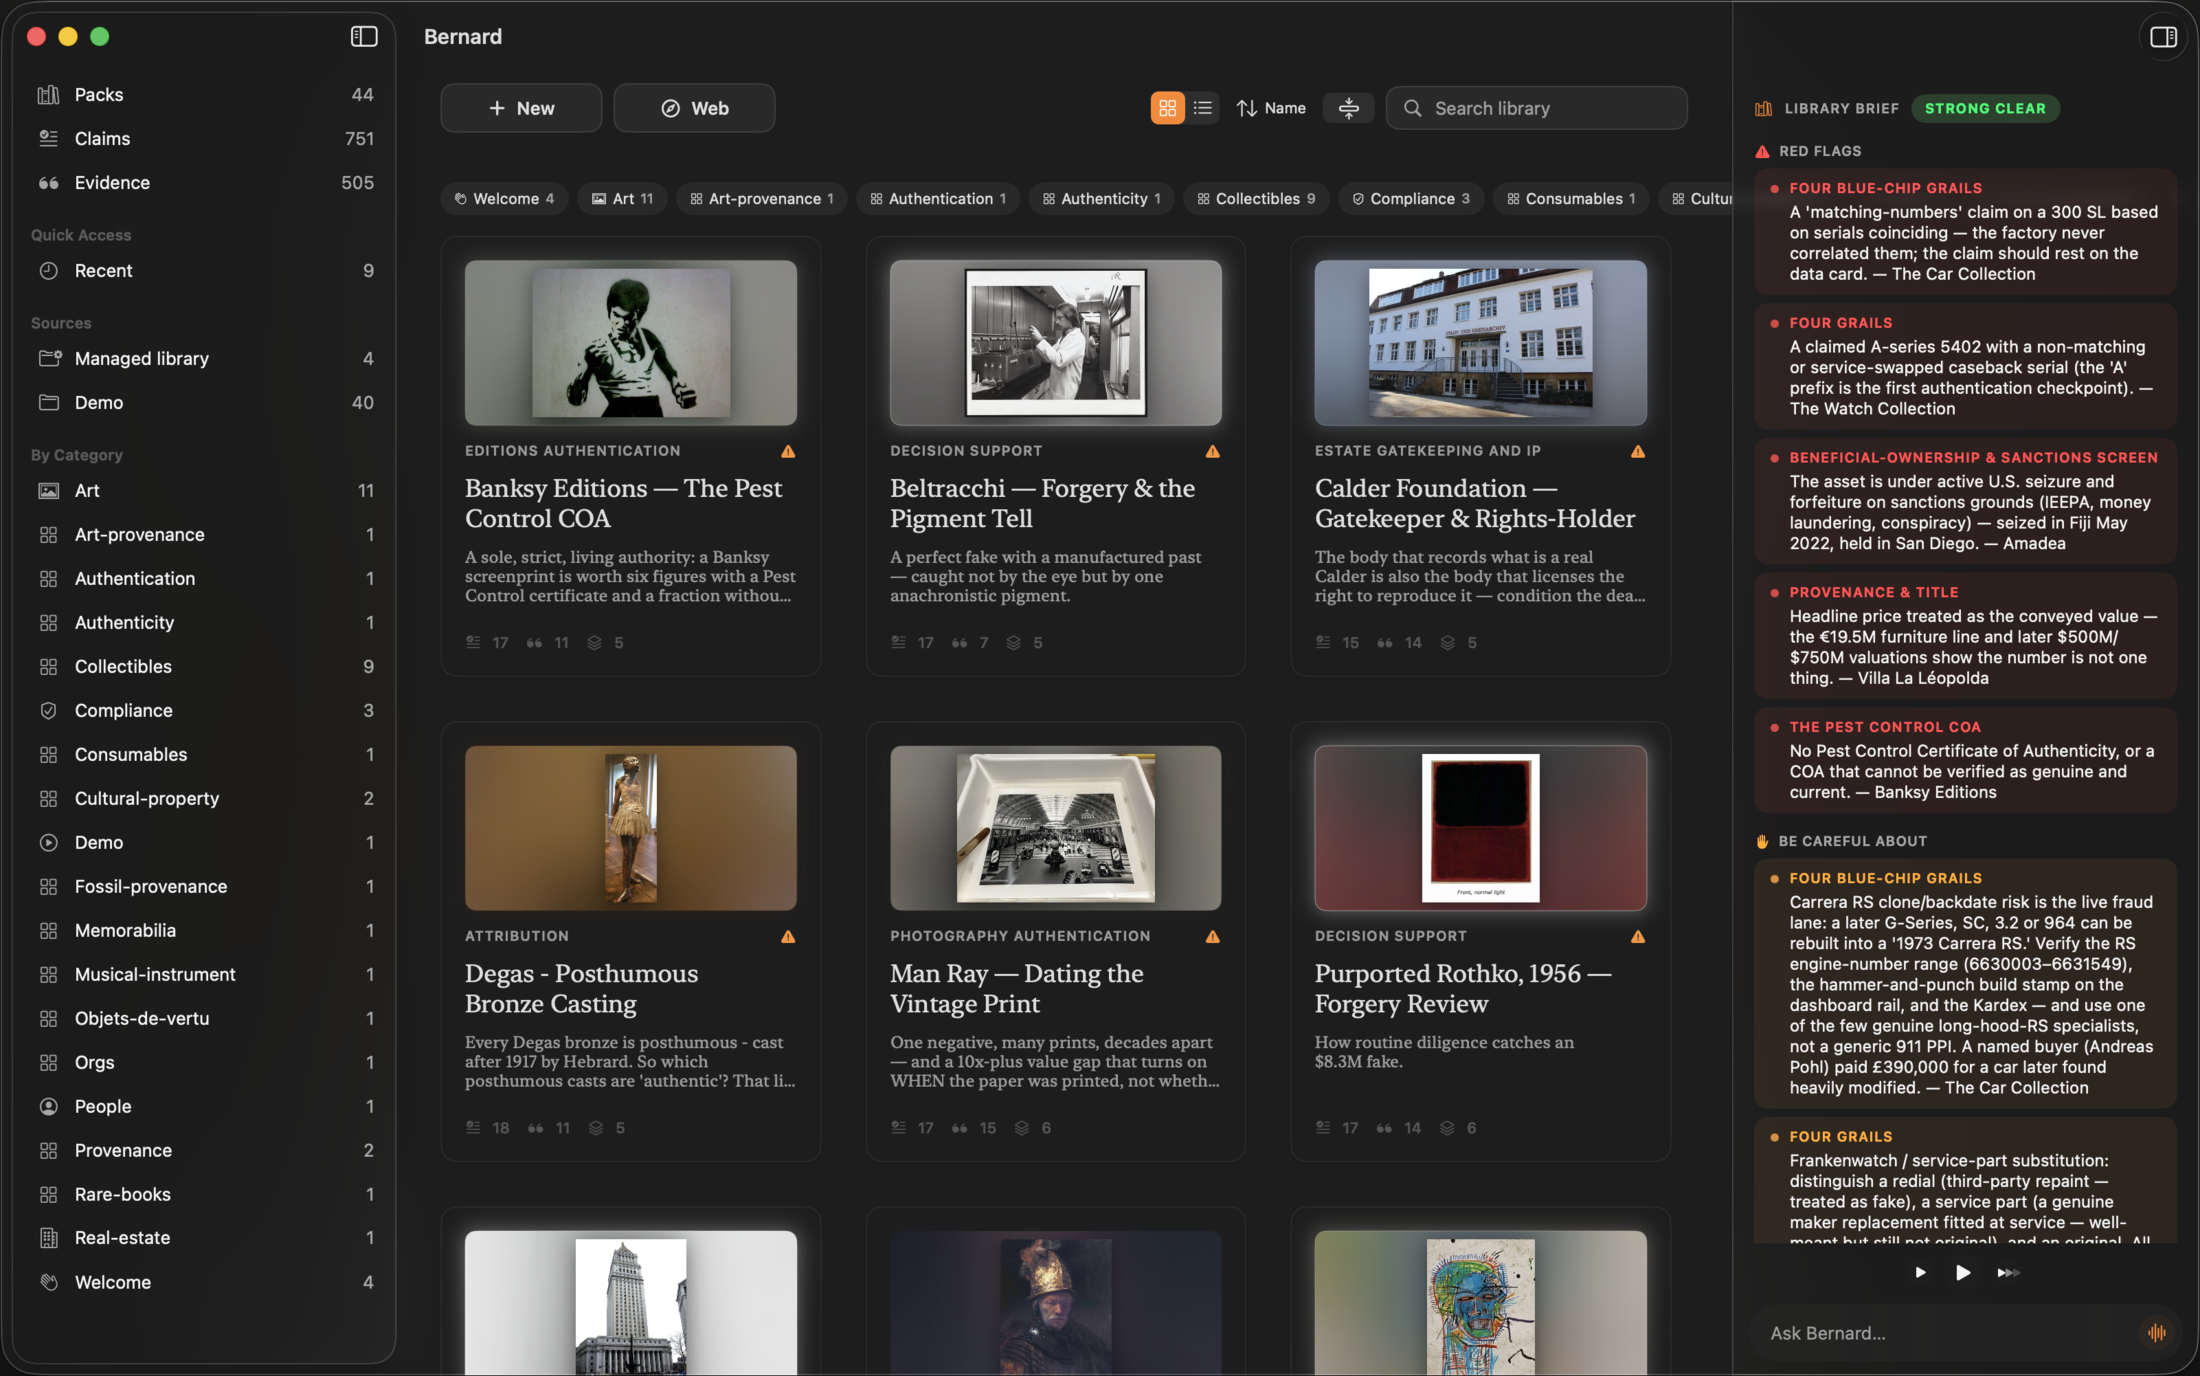Filter by the Authentication chip
2200x1376 pixels.
pyautogui.click(x=938, y=199)
